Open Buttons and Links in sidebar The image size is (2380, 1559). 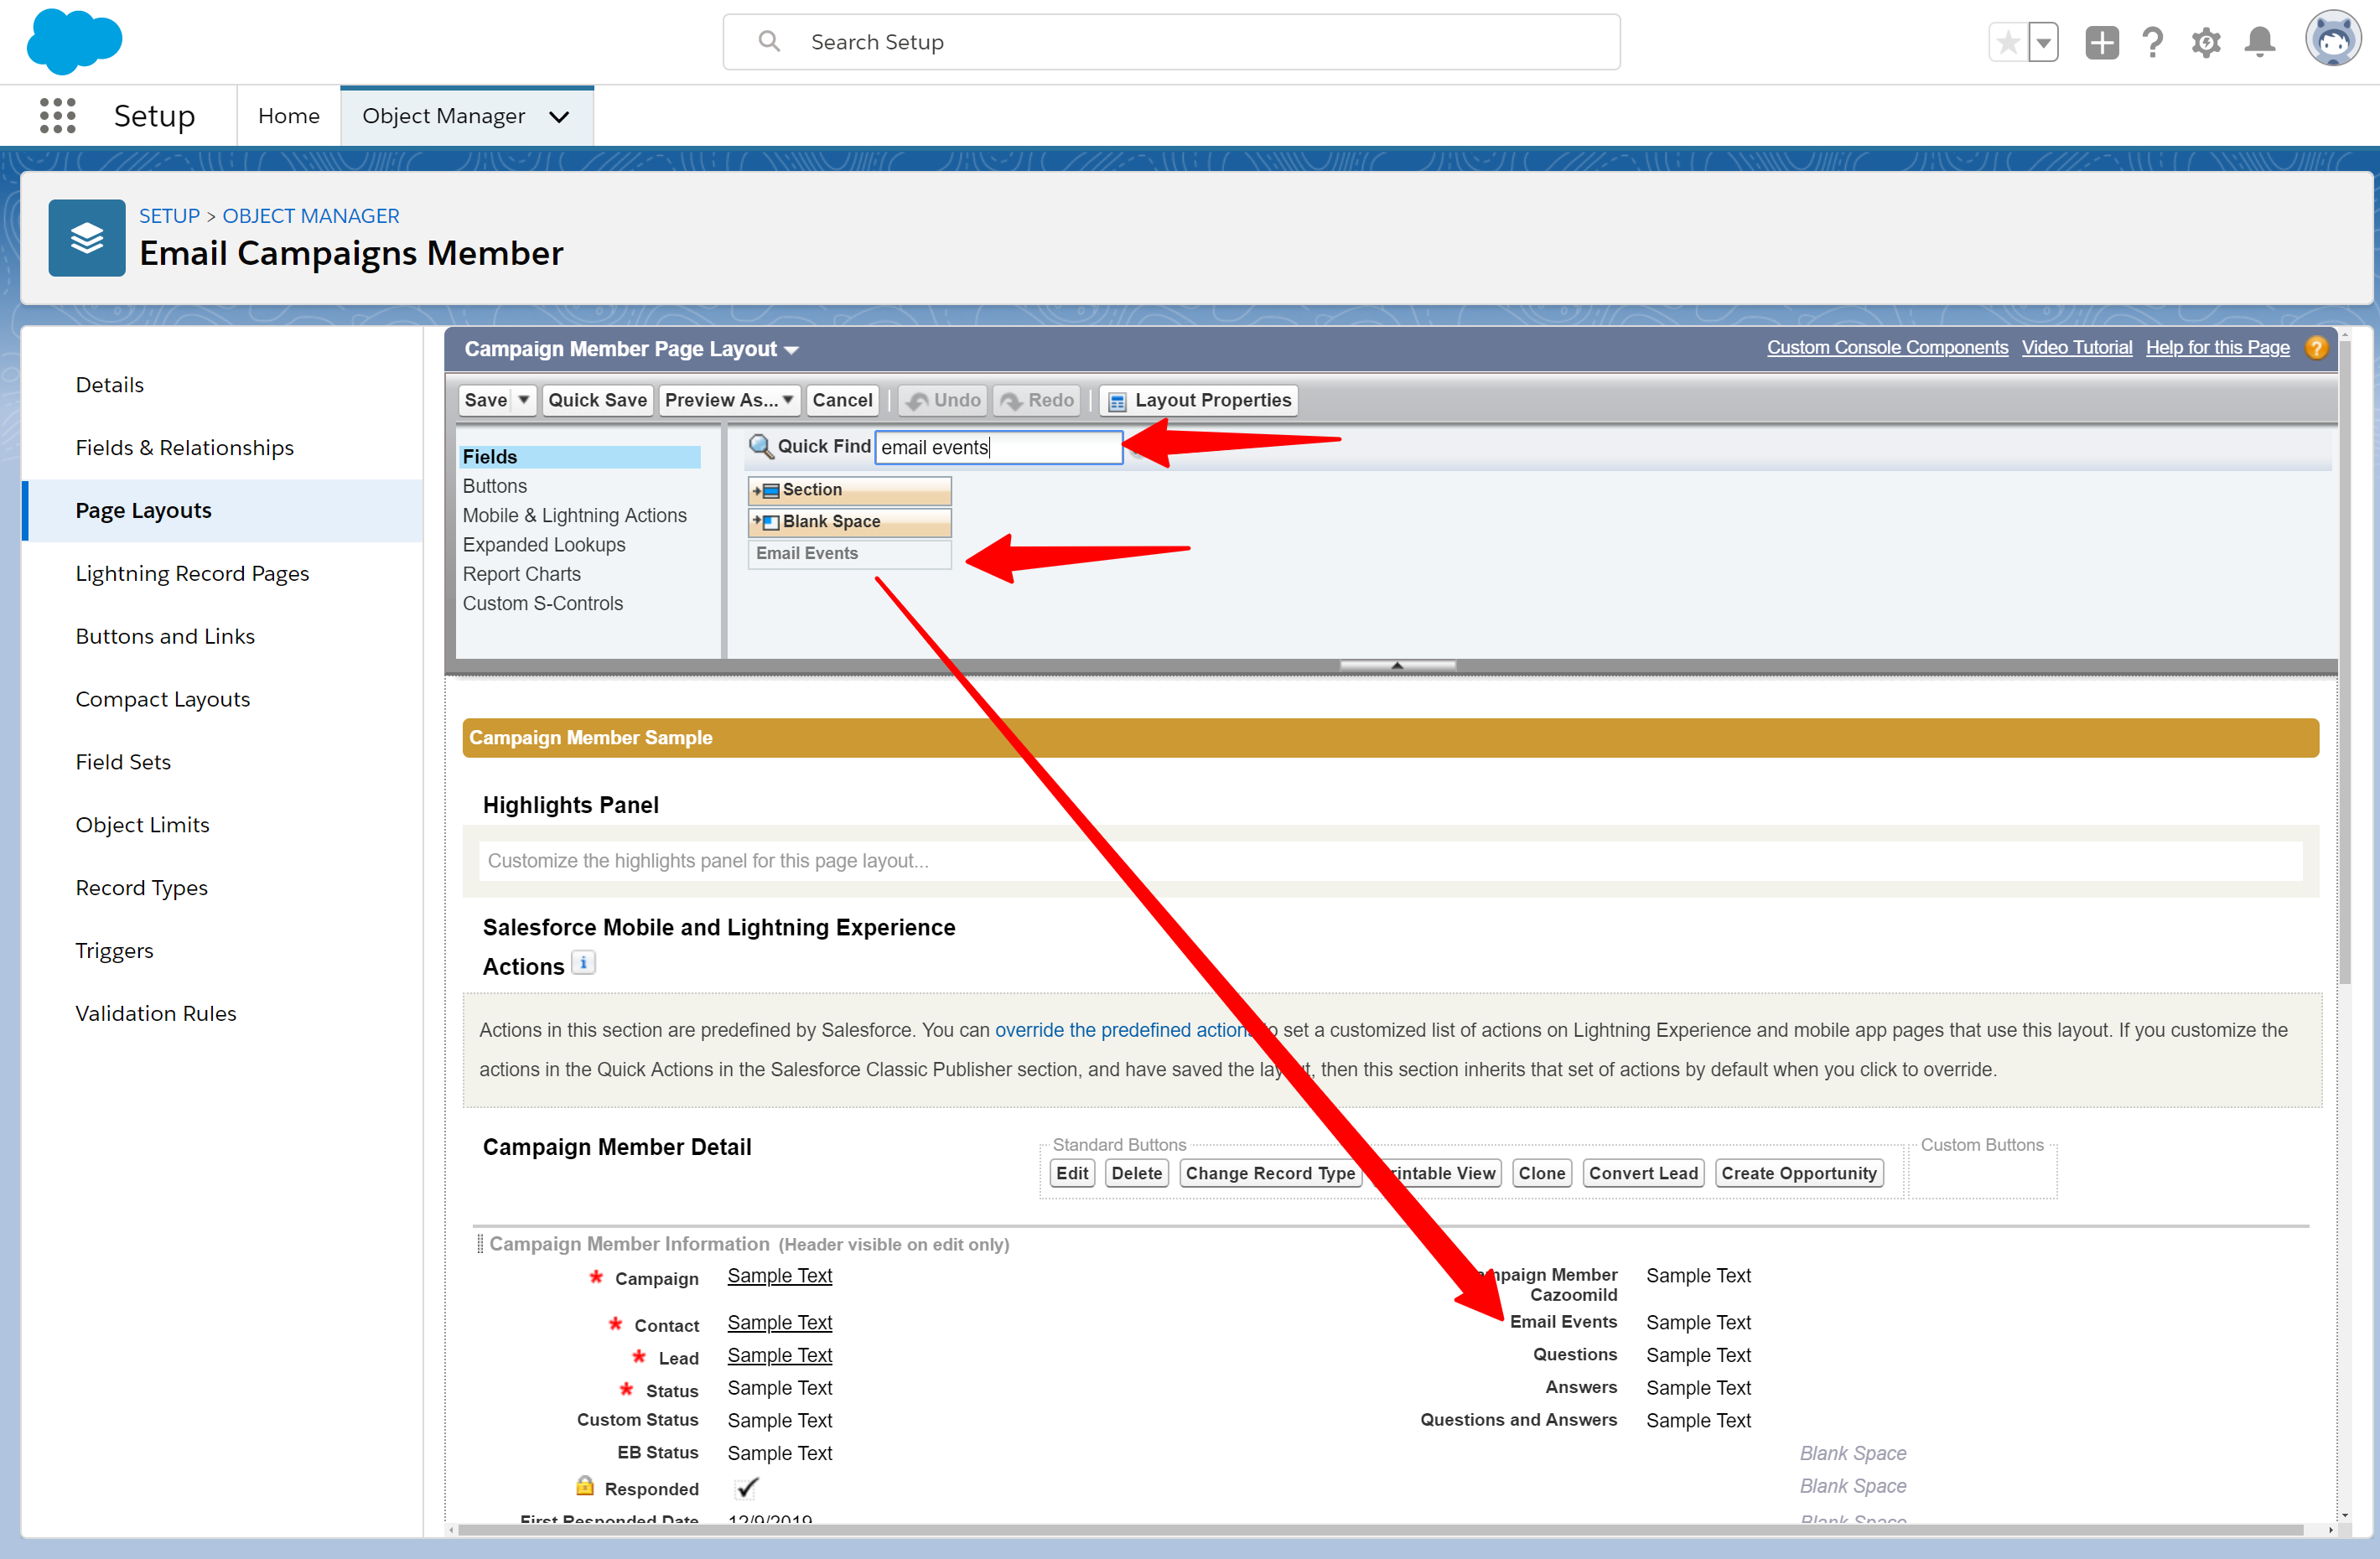tap(166, 637)
